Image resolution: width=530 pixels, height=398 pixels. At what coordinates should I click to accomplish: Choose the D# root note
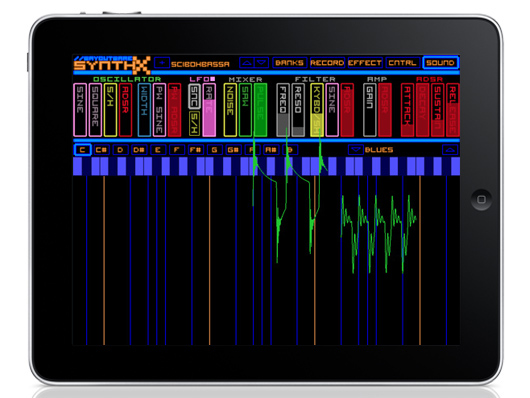(x=139, y=149)
